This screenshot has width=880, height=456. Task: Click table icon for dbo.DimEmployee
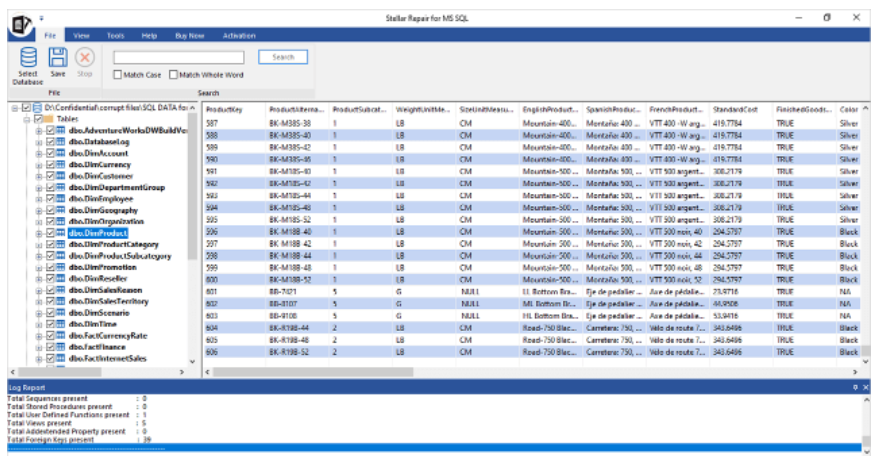click(60, 199)
